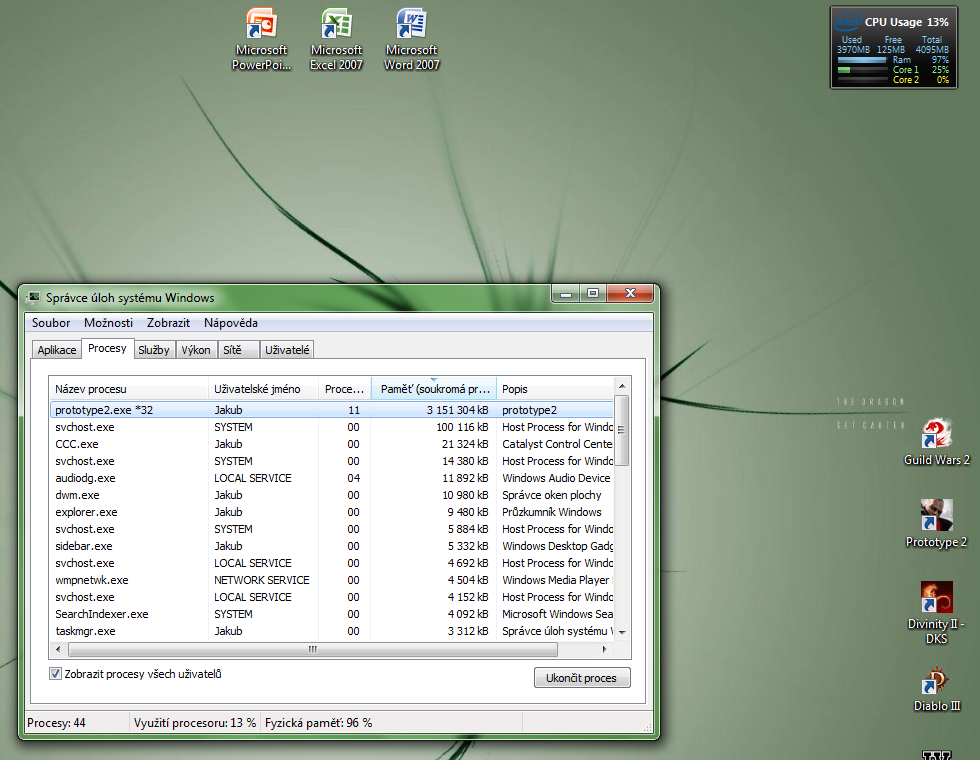
Task: Switch to the Výkon tab
Action: coord(196,350)
